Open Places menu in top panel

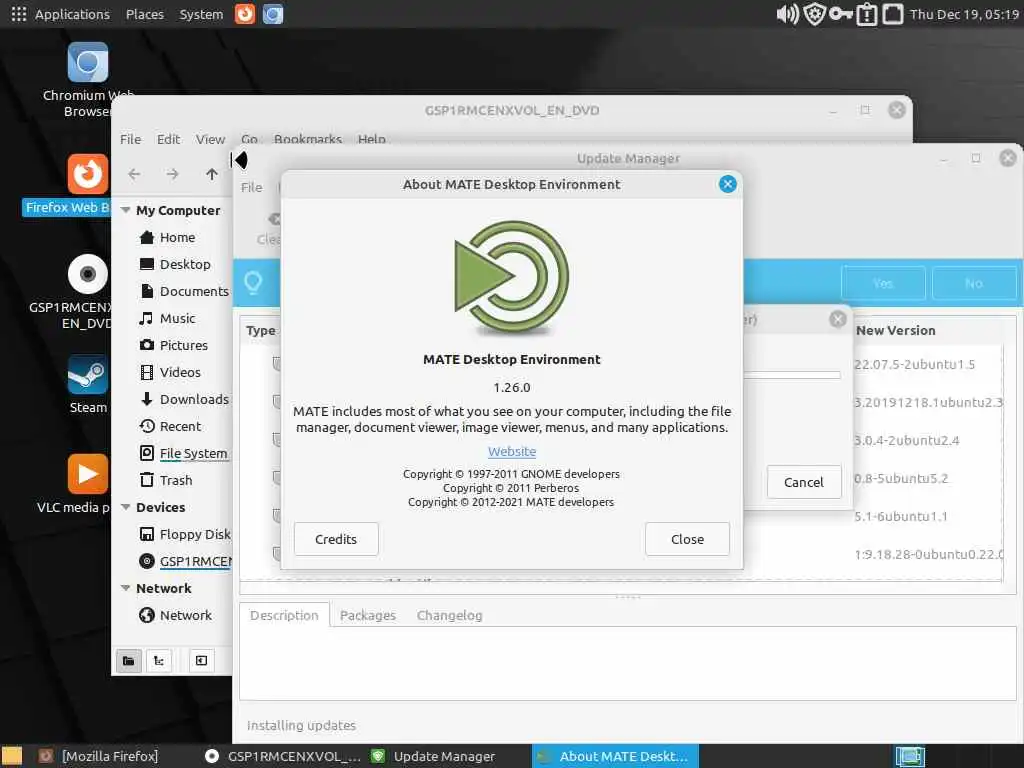pyautogui.click(x=144, y=14)
